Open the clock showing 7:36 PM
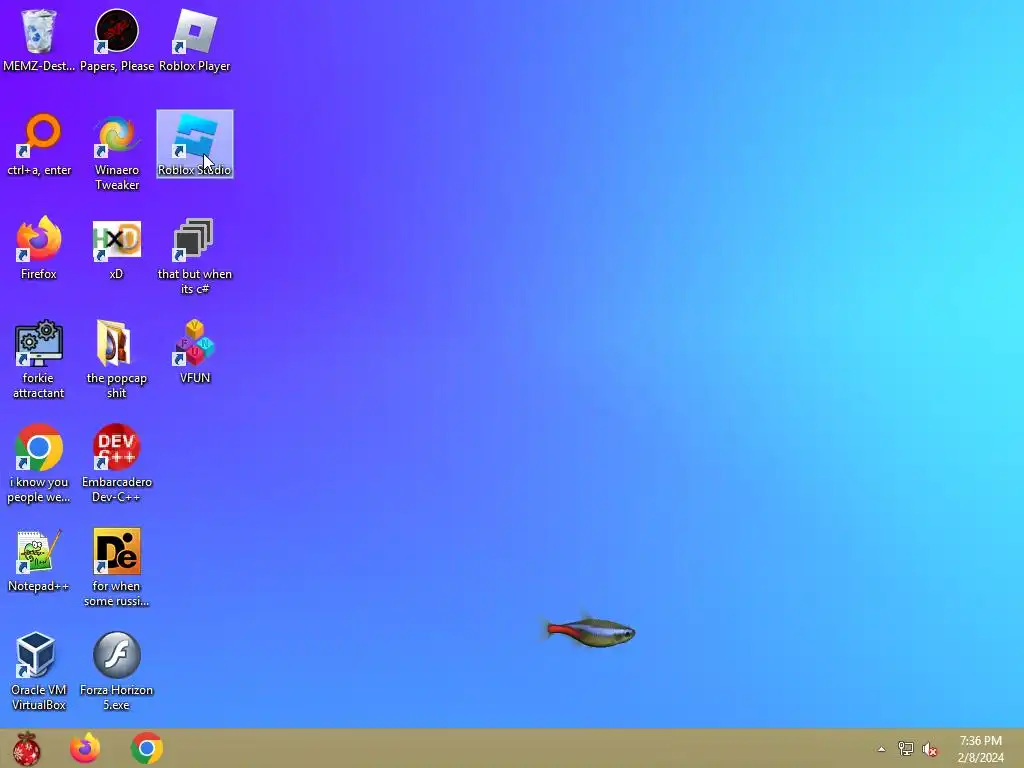The width and height of the screenshot is (1024, 768). tap(980, 749)
